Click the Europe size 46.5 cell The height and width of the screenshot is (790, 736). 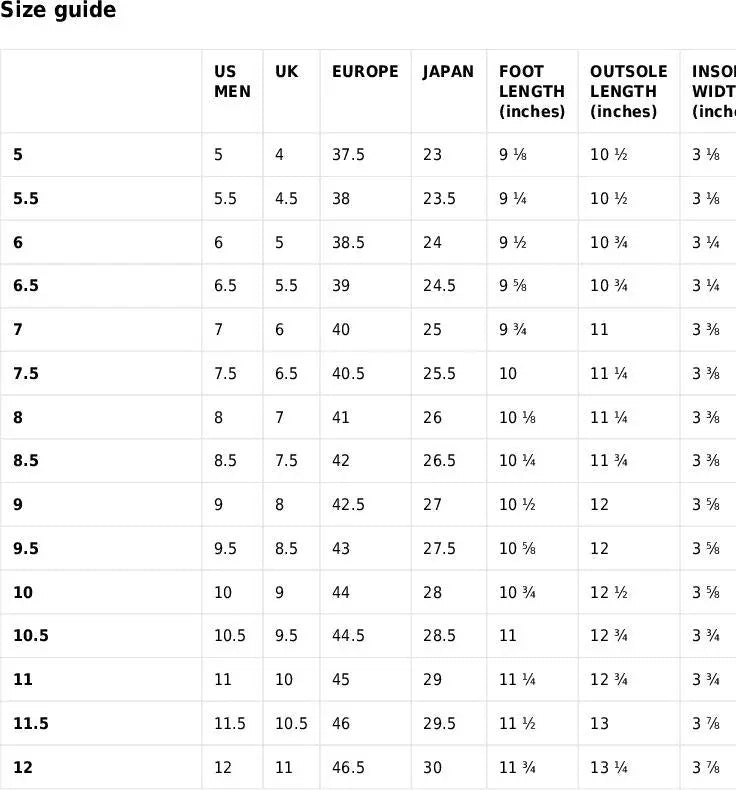(x=348, y=768)
